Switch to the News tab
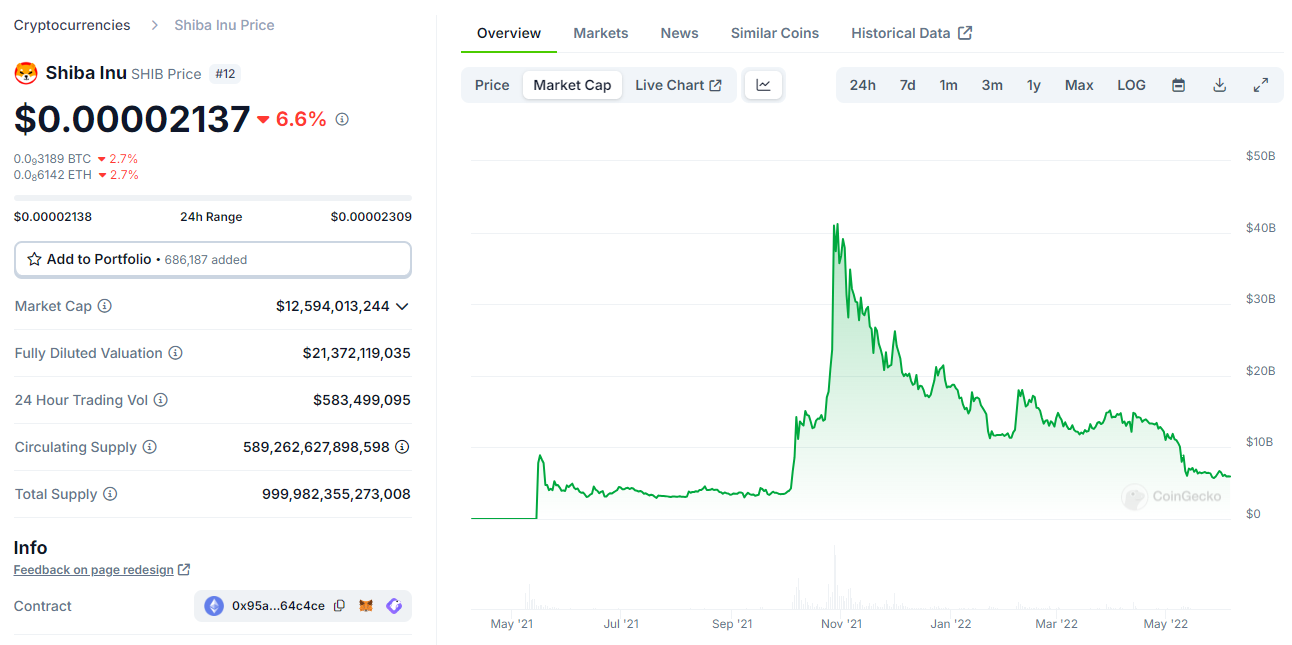The height and width of the screenshot is (645, 1292). click(x=679, y=33)
